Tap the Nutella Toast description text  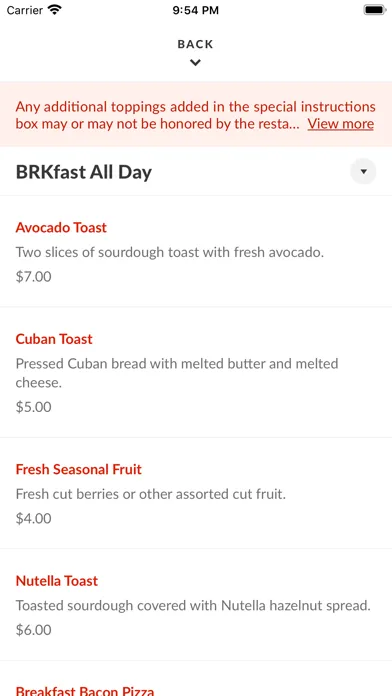(193, 605)
